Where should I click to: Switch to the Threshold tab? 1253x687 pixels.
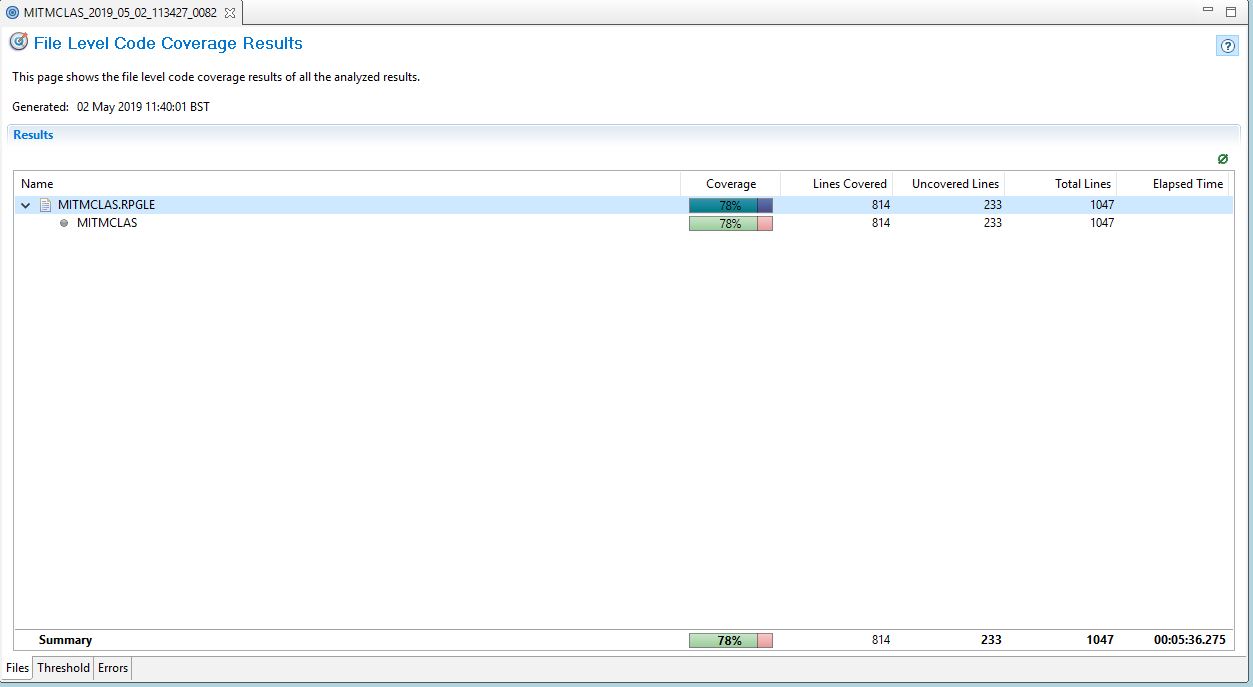(63, 668)
